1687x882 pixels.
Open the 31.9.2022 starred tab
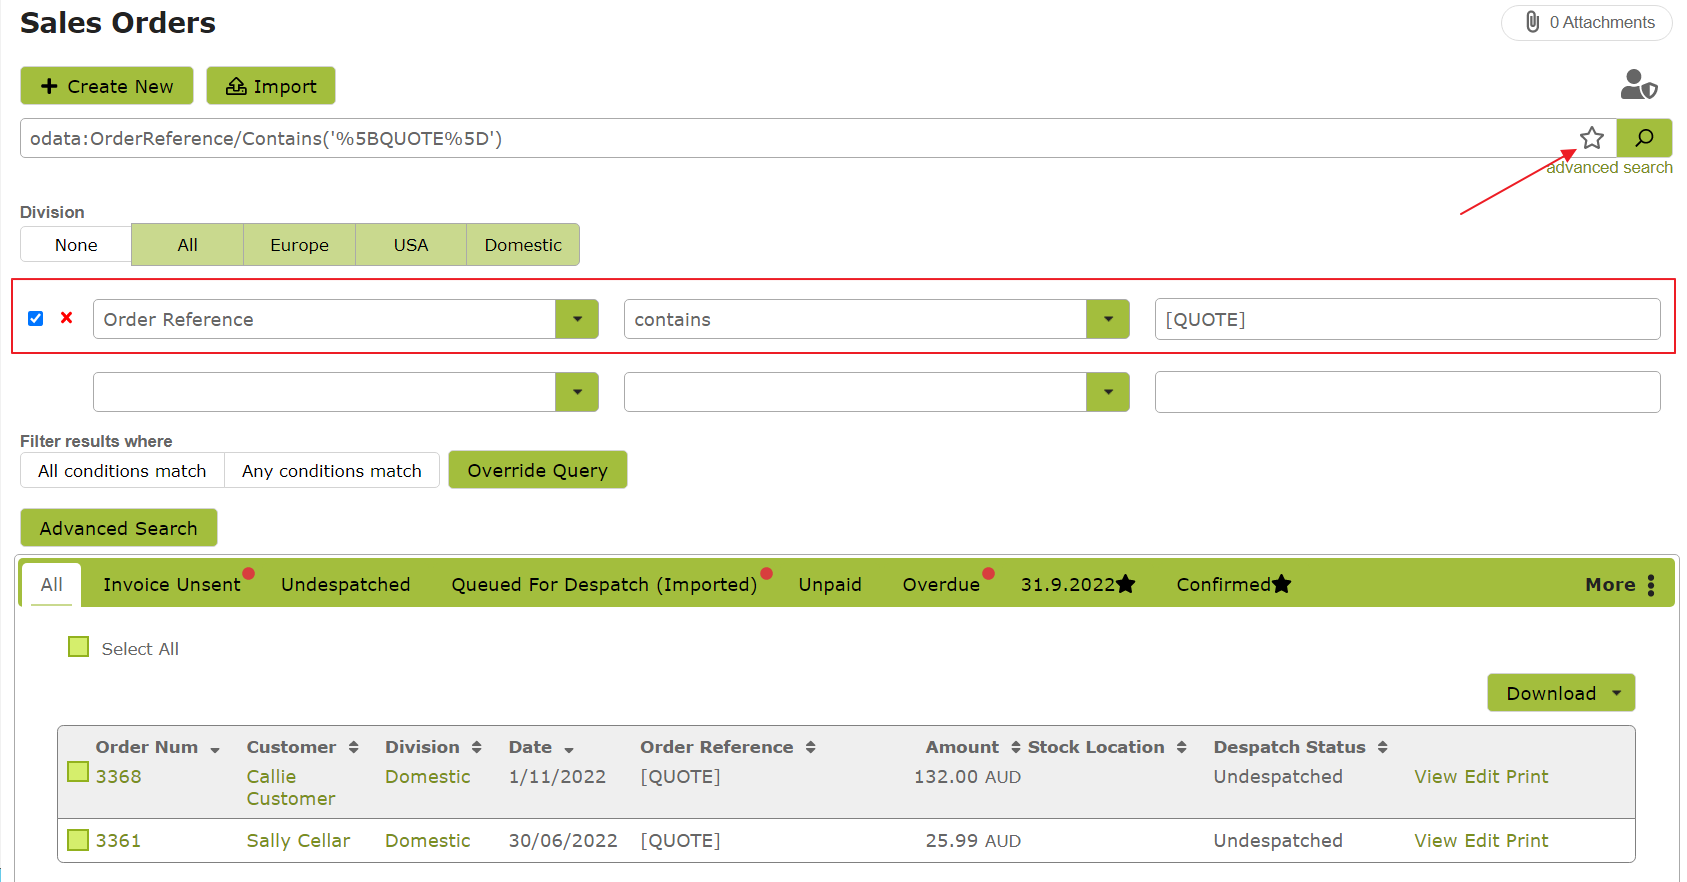[1077, 585]
